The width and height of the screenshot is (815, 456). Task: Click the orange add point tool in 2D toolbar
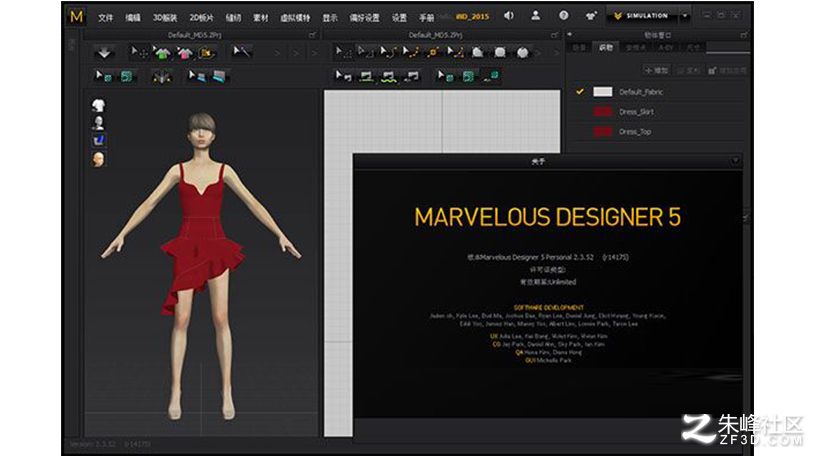point(433,52)
